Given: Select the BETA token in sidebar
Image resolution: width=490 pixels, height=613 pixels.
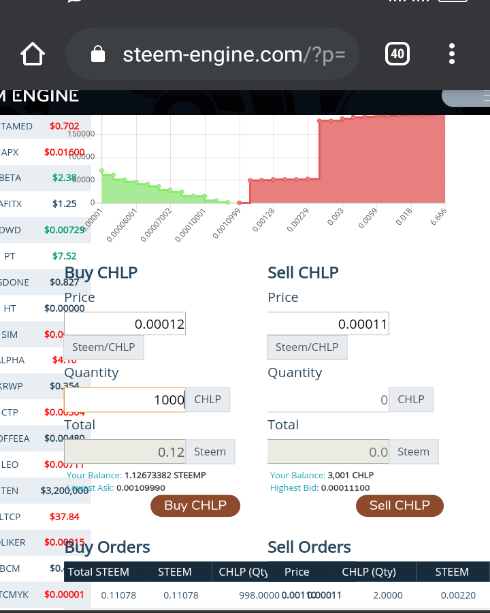Looking at the screenshot, I should tap(43, 178).
